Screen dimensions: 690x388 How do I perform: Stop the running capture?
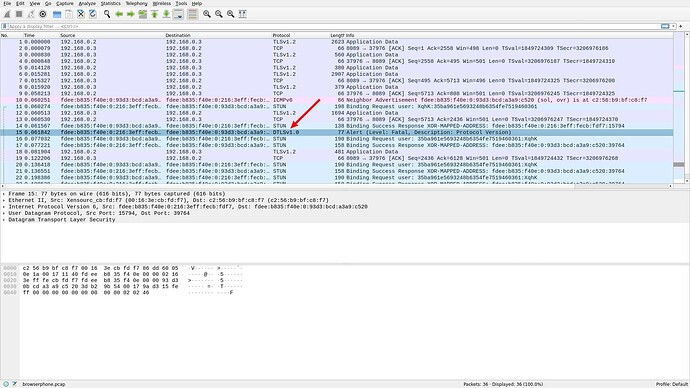(19, 14)
